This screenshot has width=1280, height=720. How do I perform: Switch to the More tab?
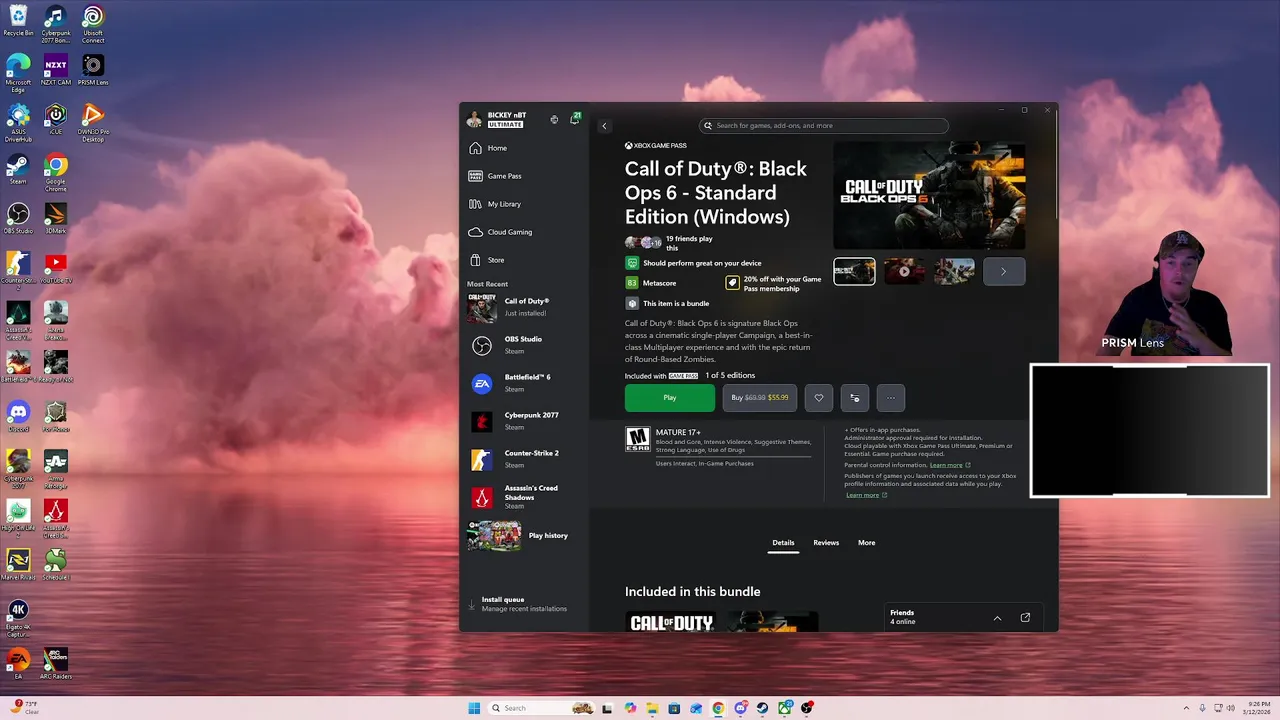(x=867, y=543)
